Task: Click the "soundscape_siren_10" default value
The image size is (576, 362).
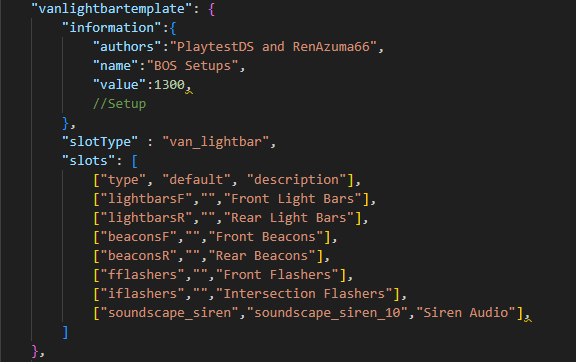Action: pos(327,313)
